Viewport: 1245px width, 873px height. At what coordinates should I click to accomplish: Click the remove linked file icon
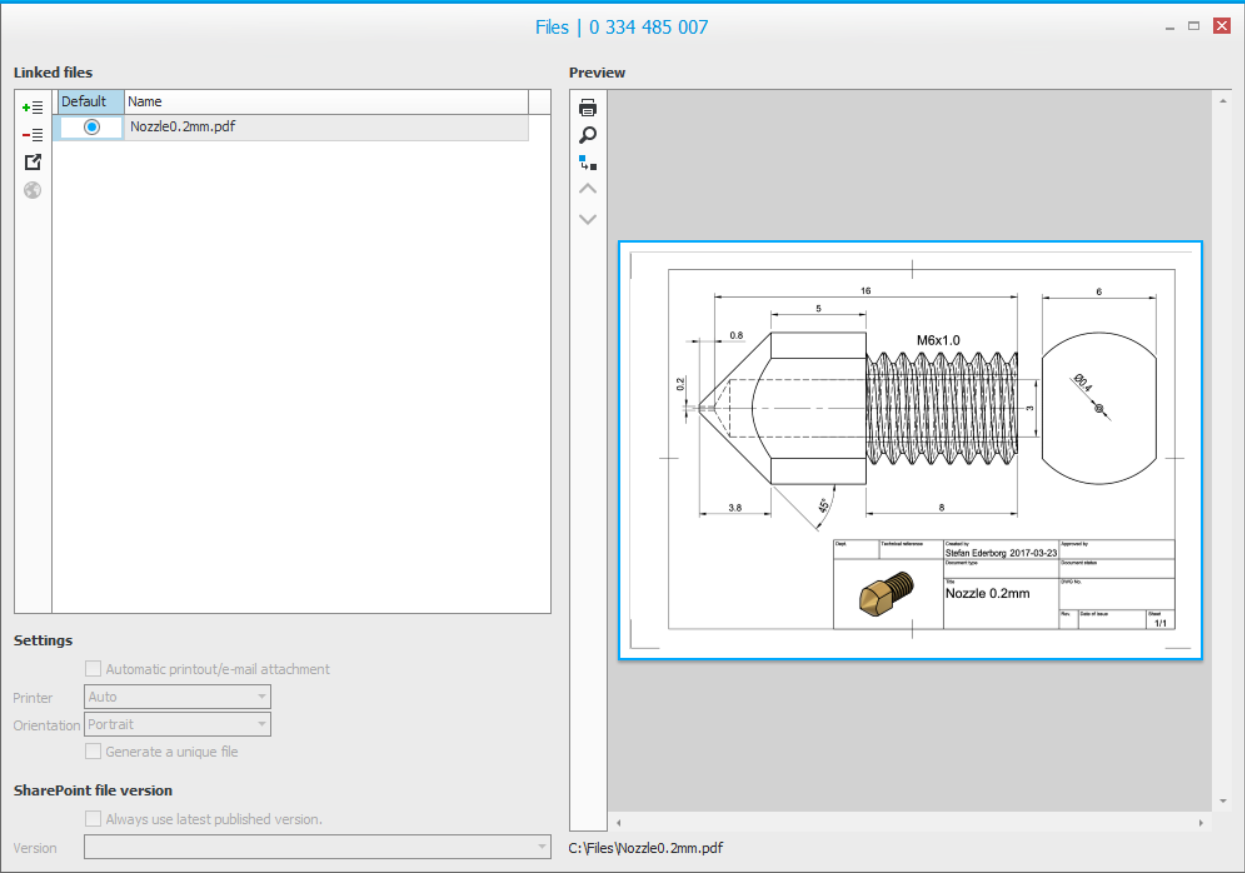[32, 135]
